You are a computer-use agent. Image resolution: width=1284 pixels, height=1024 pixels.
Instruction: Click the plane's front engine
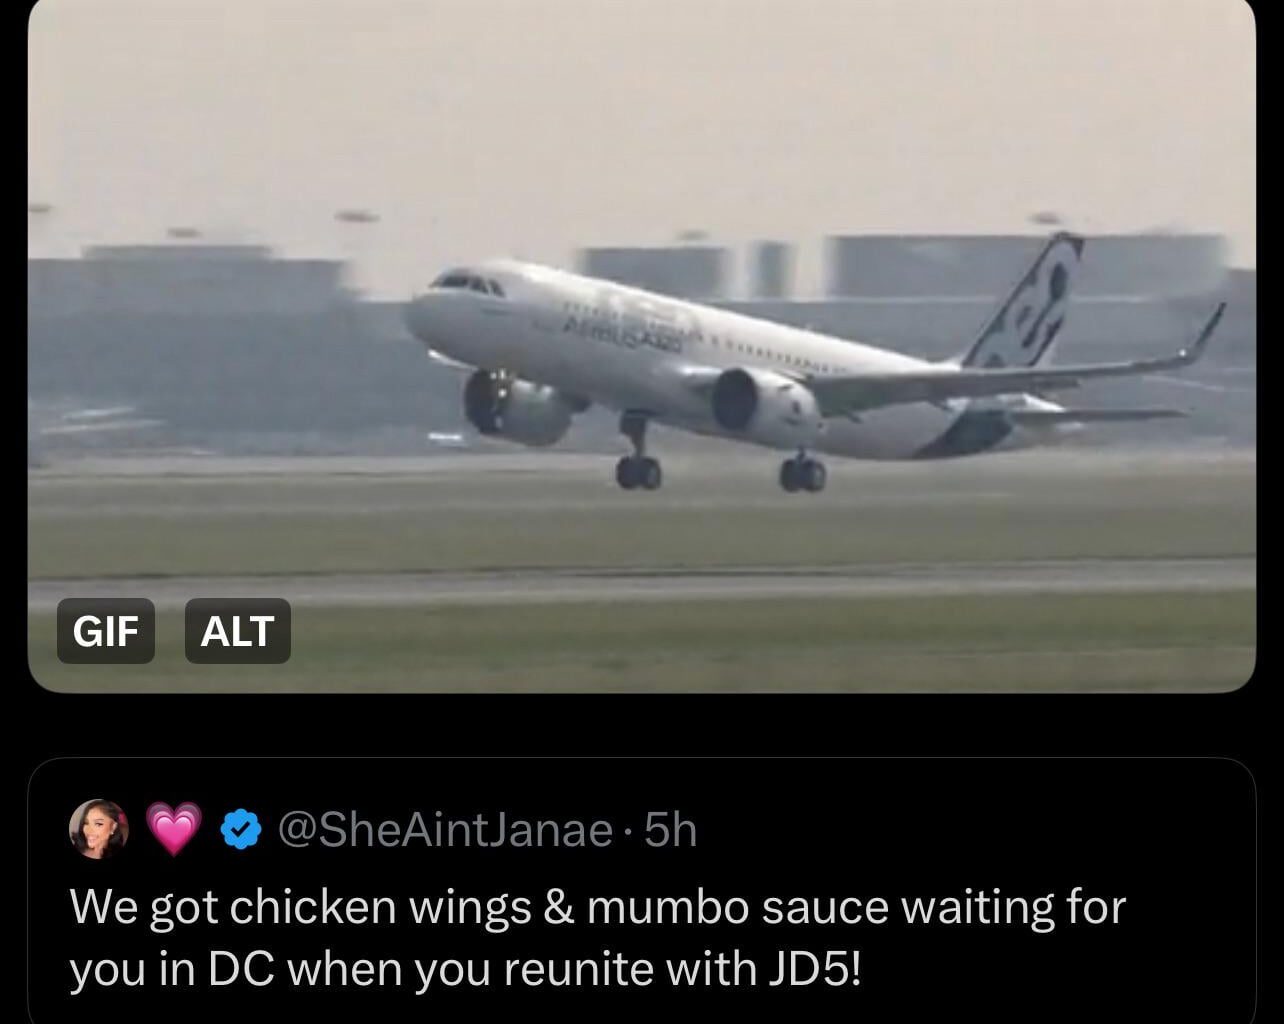pos(513,406)
